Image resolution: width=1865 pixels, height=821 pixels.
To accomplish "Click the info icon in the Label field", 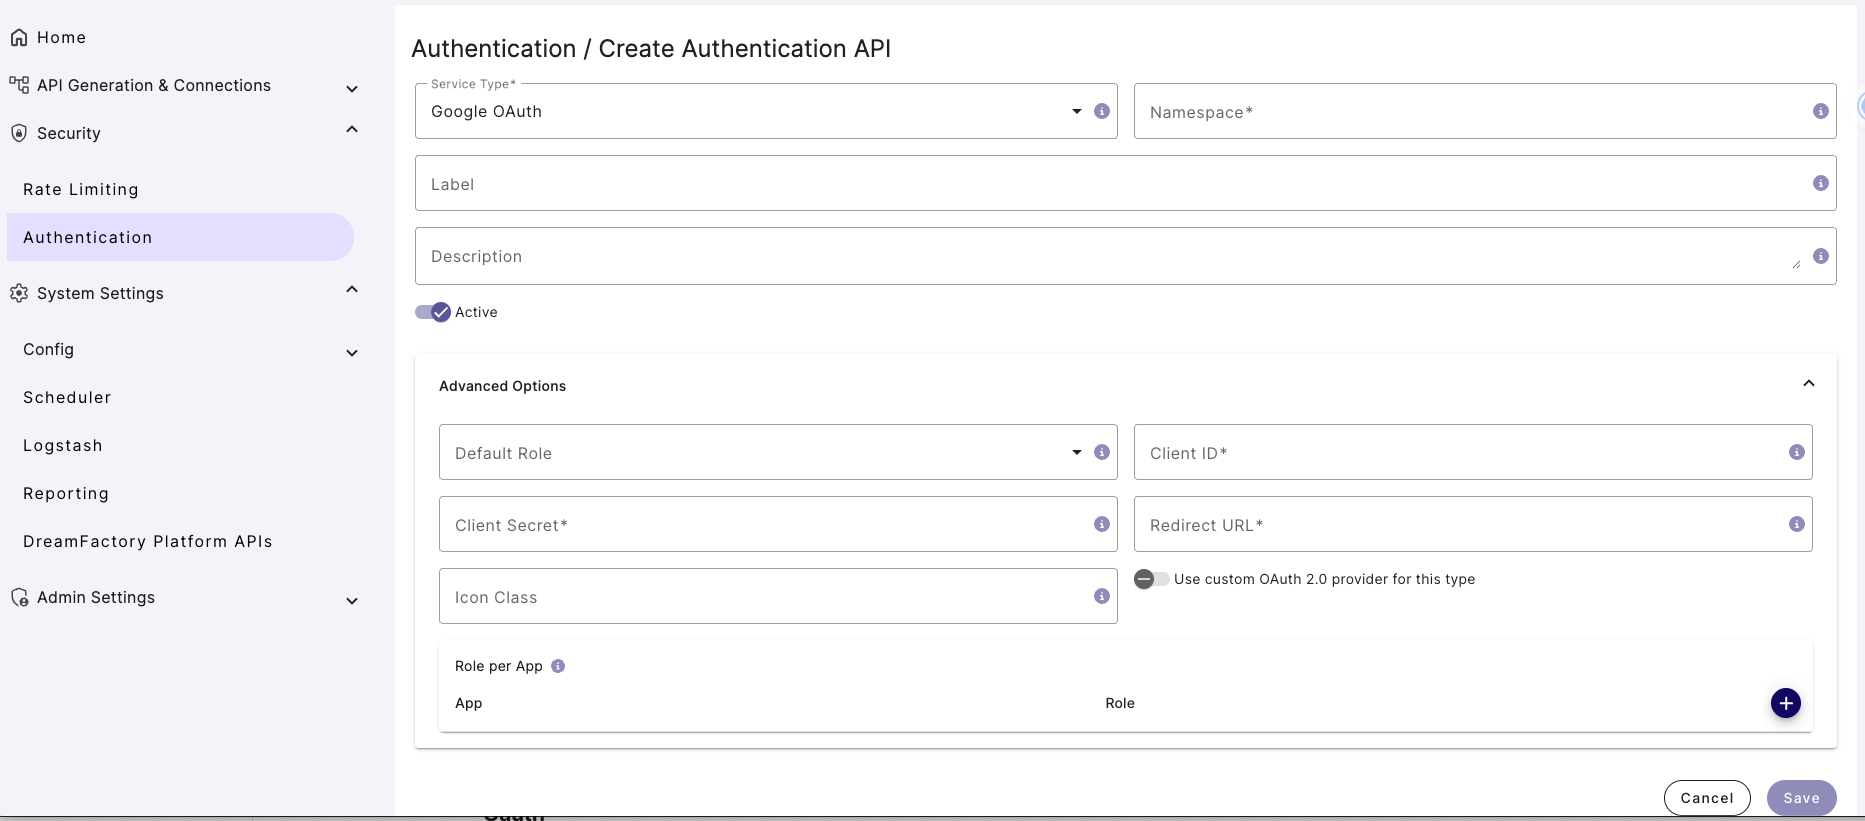I will tap(1820, 183).
